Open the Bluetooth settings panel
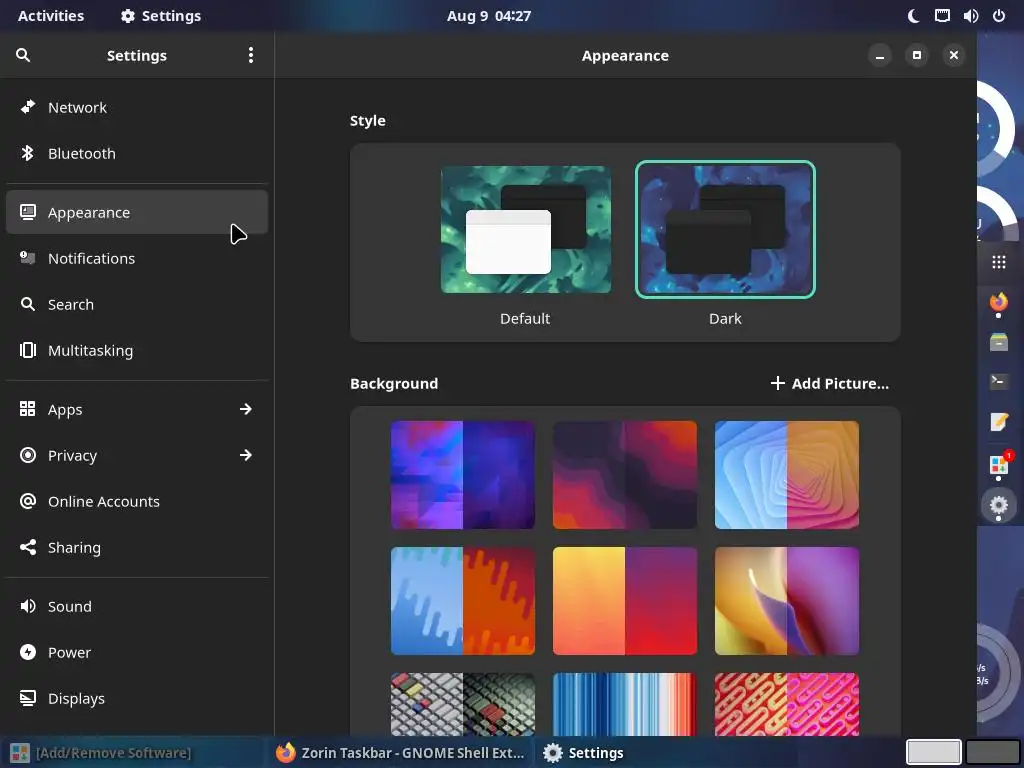The width and height of the screenshot is (1024, 768). 137,153
